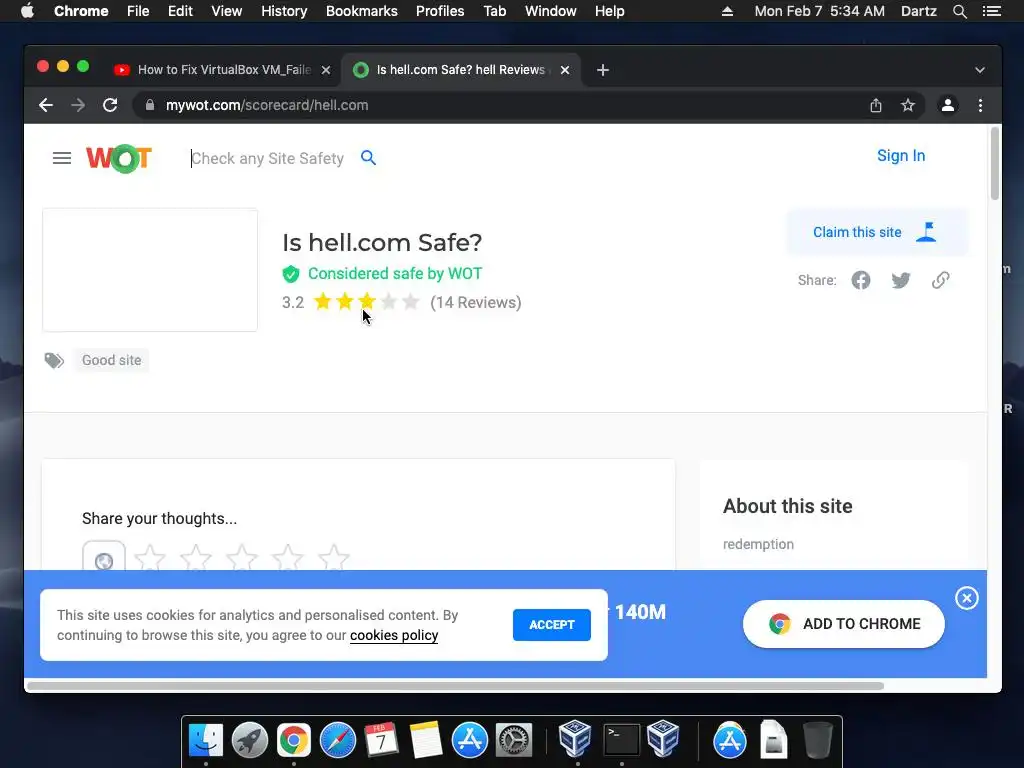This screenshot has height=768, width=1024.
Task: Open Notes from the Dock
Action: click(426, 740)
